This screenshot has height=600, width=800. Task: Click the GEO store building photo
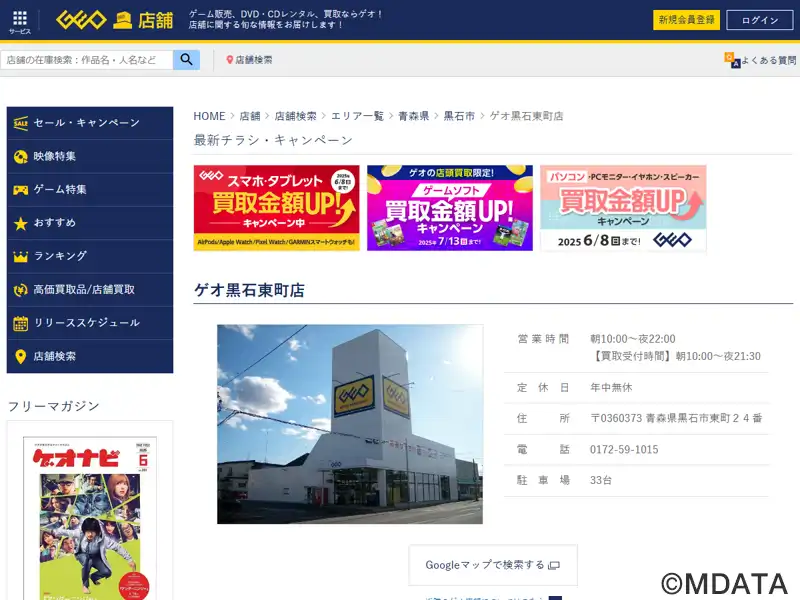coord(350,424)
